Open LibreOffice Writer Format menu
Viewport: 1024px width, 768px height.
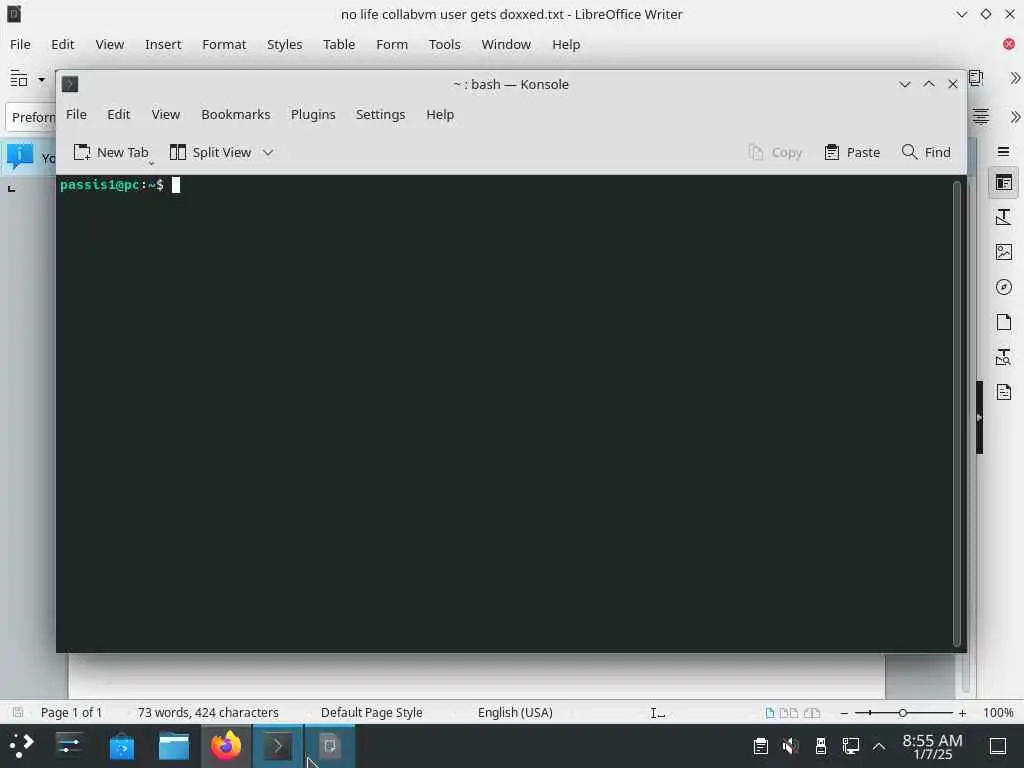click(224, 44)
